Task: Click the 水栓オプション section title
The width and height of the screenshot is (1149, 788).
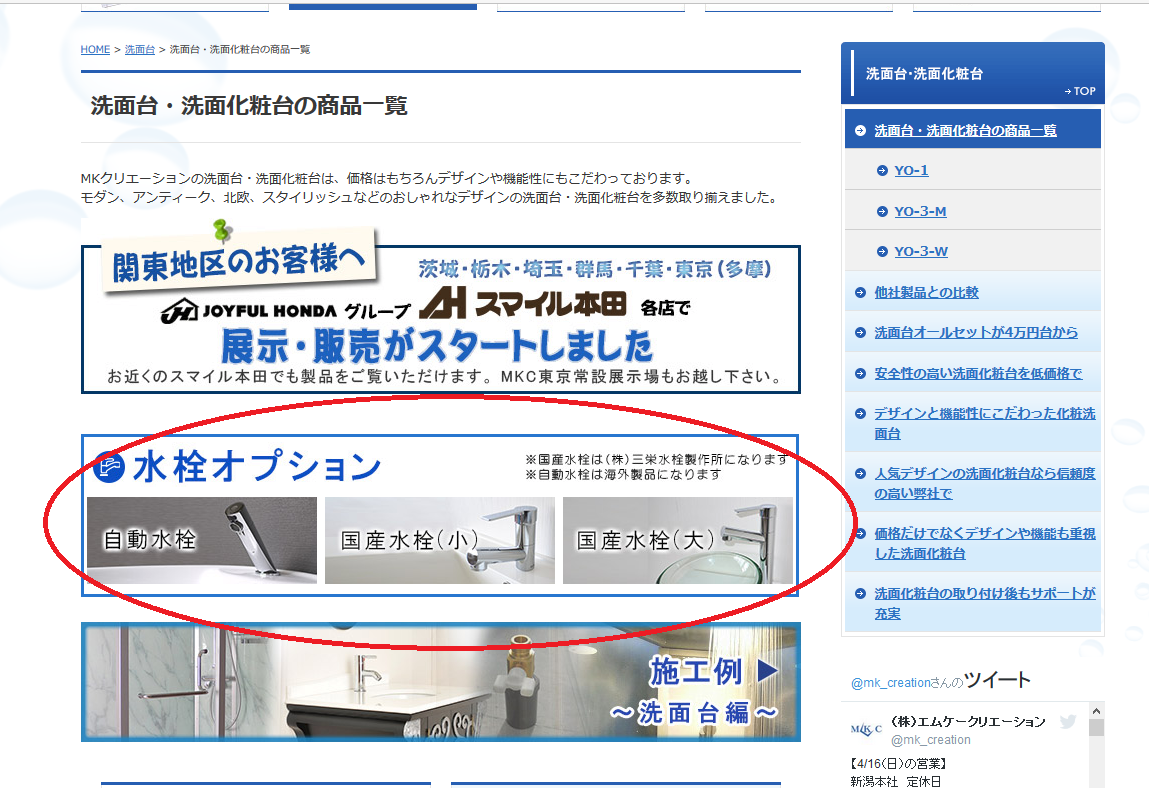Action: [x=256, y=466]
